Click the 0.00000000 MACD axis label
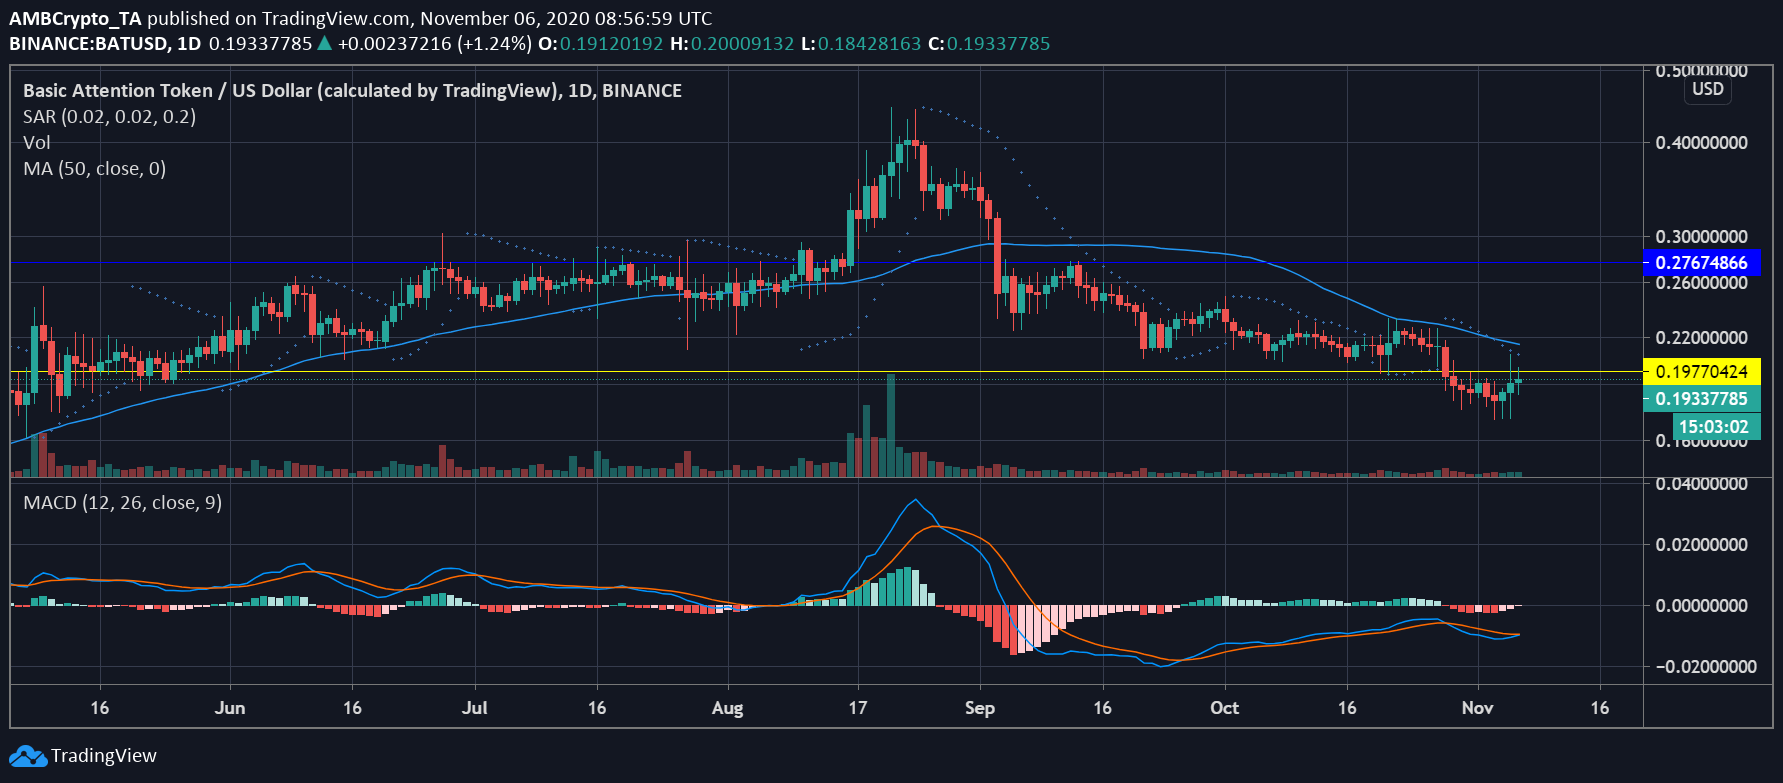The image size is (1783, 783). tap(1702, 606)
